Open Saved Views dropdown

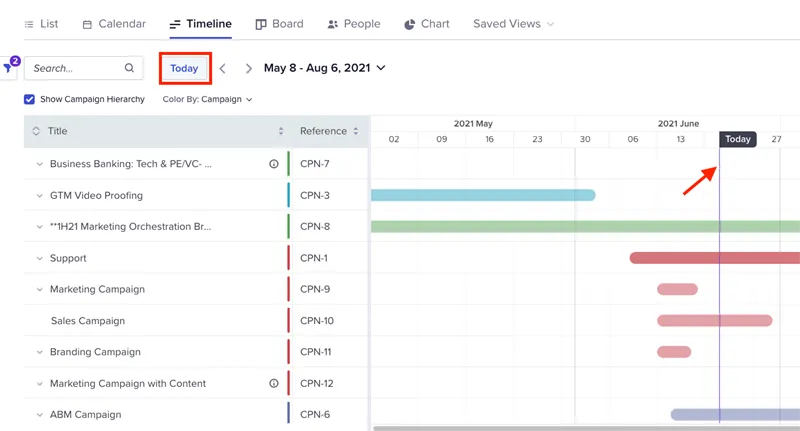(513, 24)
